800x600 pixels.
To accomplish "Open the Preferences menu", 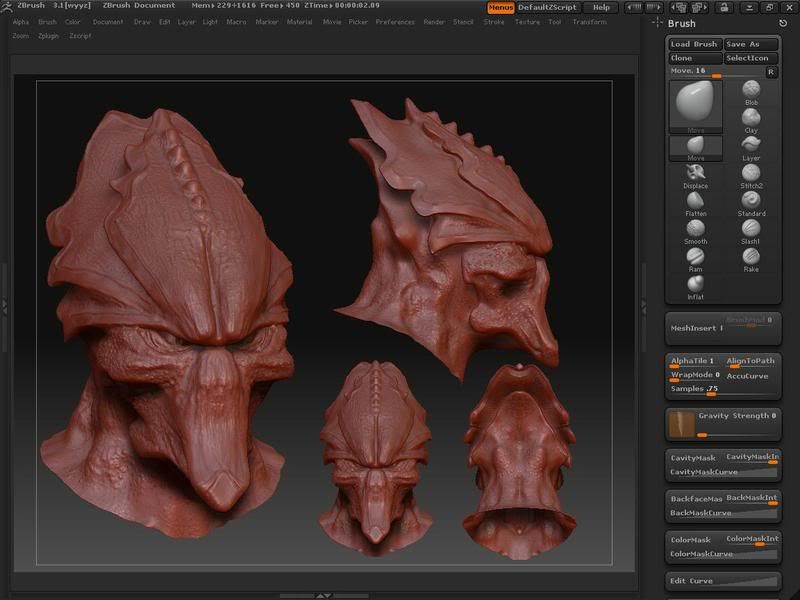I will tap(395, 21).
